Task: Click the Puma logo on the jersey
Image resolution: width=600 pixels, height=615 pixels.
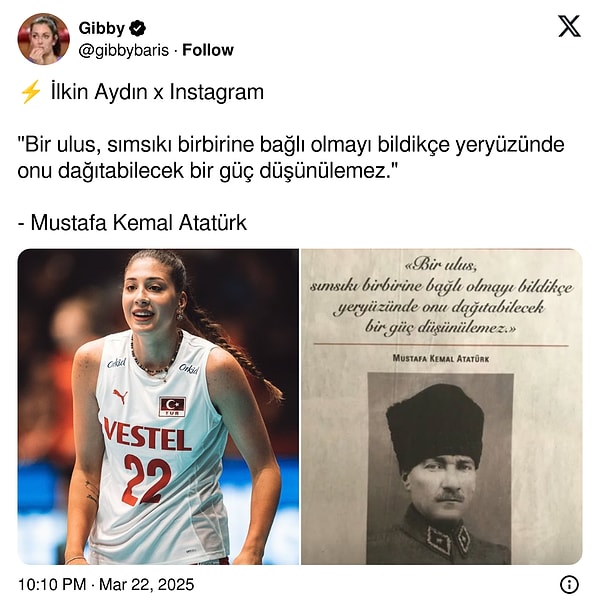Action: [x=120, y=396]
